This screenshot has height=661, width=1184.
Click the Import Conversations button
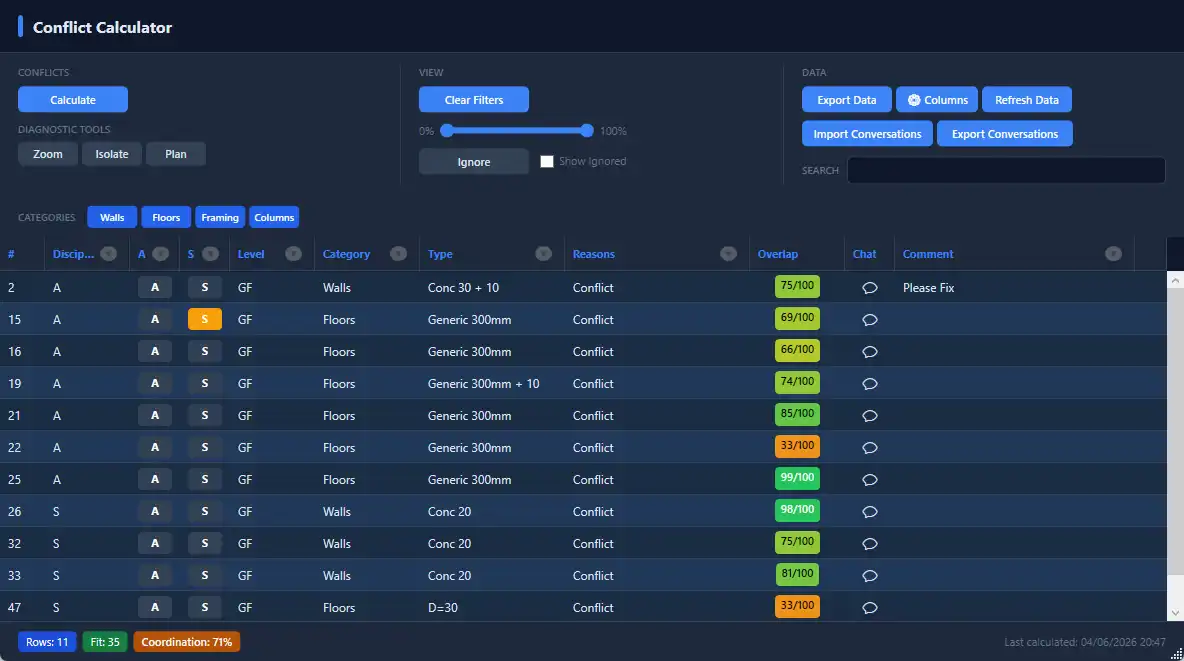point(867,134)
